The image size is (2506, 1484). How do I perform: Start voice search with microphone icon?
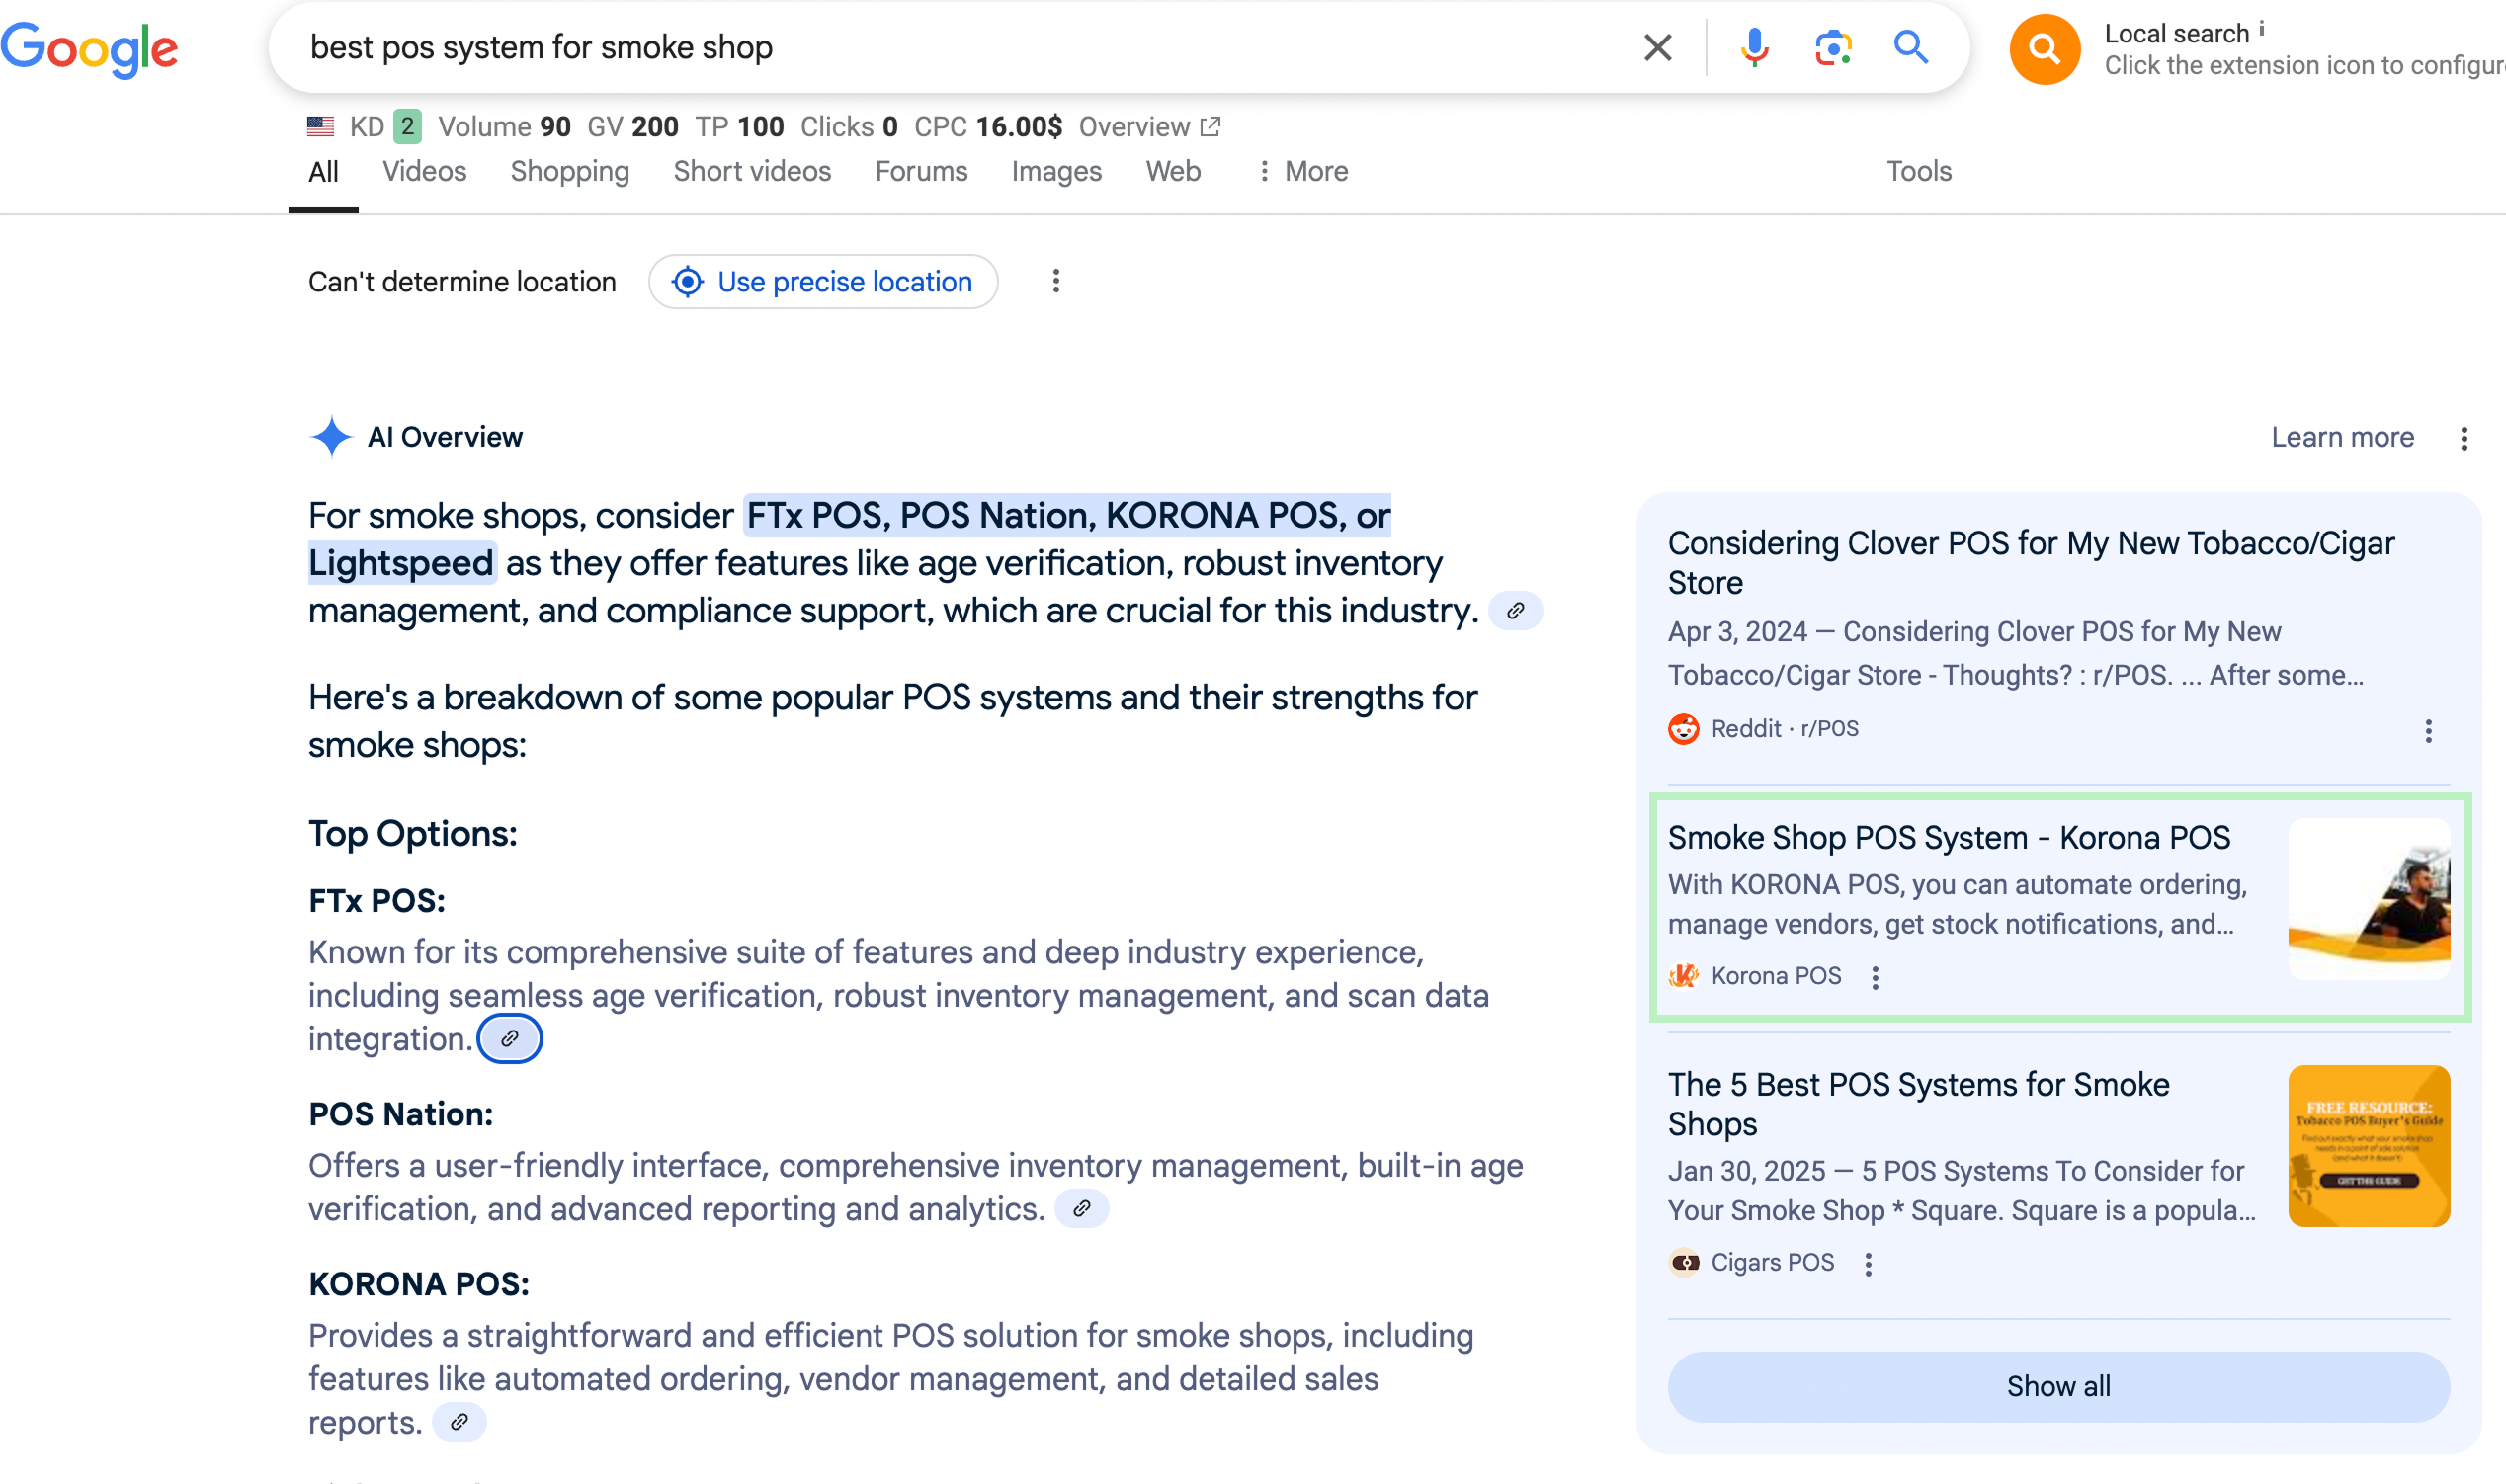1754,47
